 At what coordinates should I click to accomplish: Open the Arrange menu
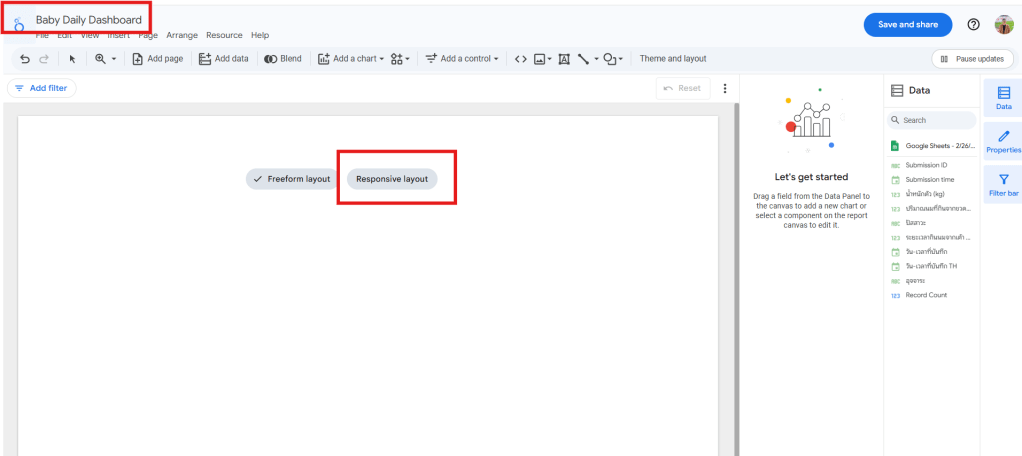[182, 35]
